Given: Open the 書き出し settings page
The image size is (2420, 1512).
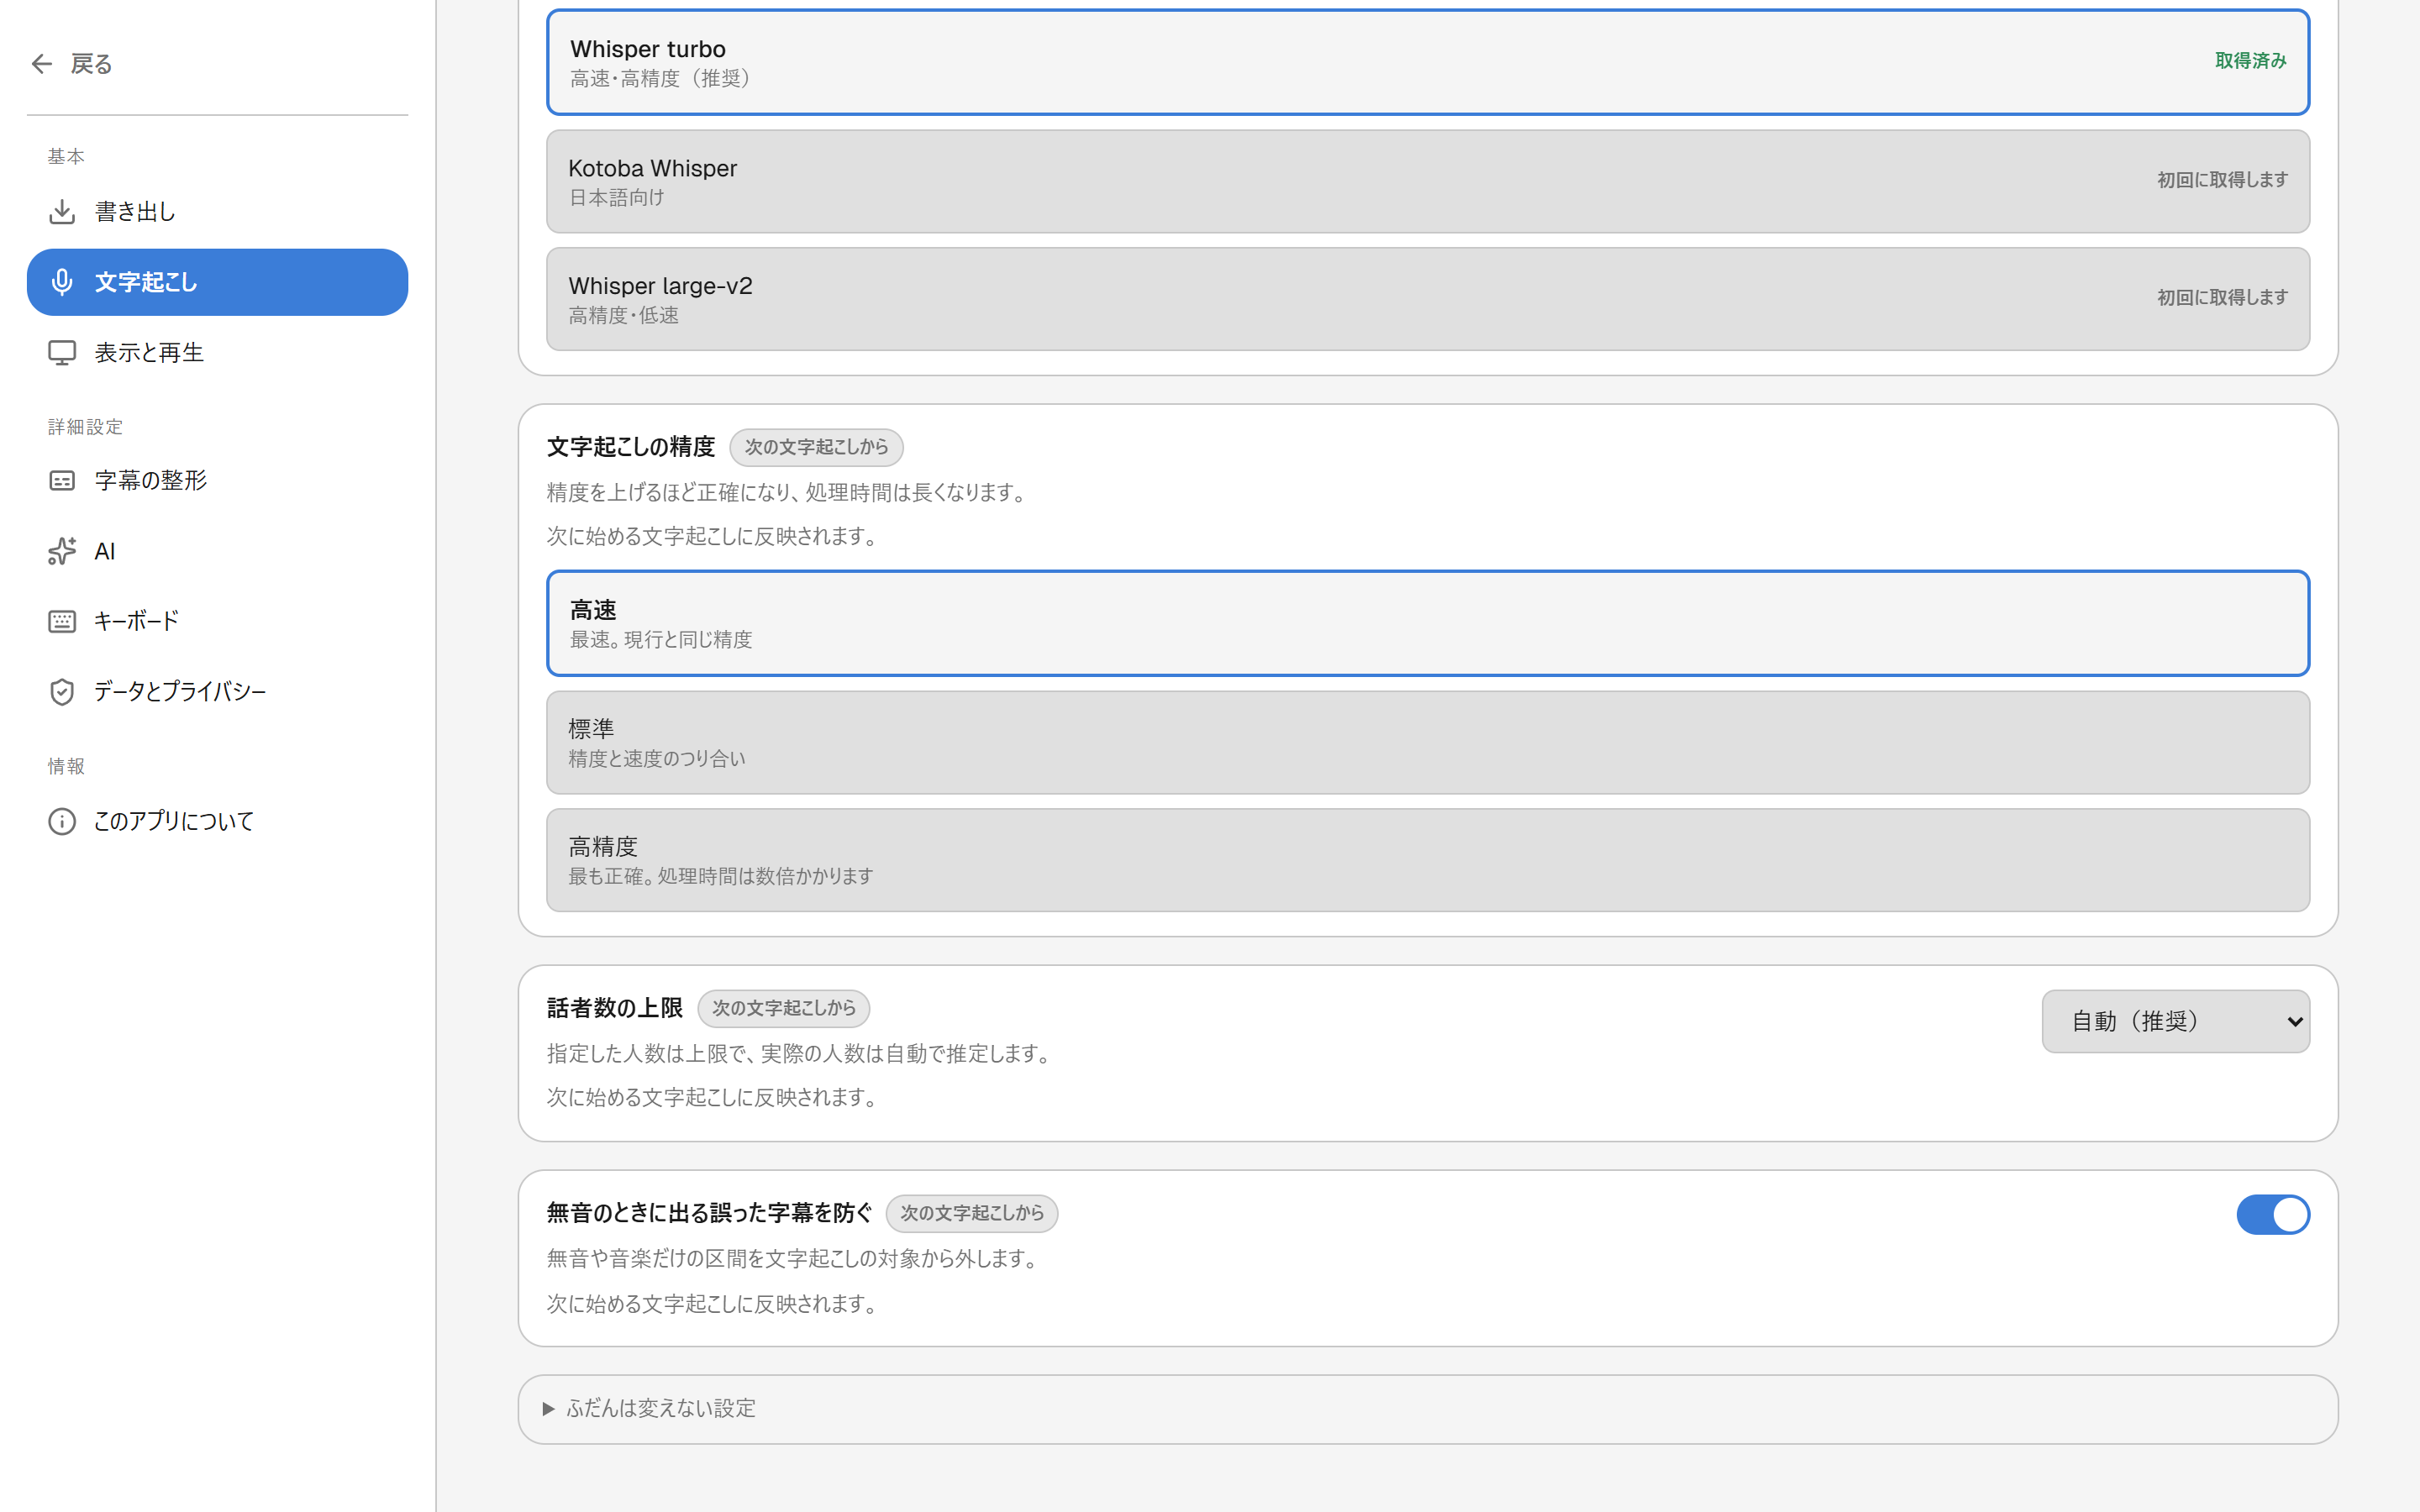Looking at the screenshot, I should [217, 211].
